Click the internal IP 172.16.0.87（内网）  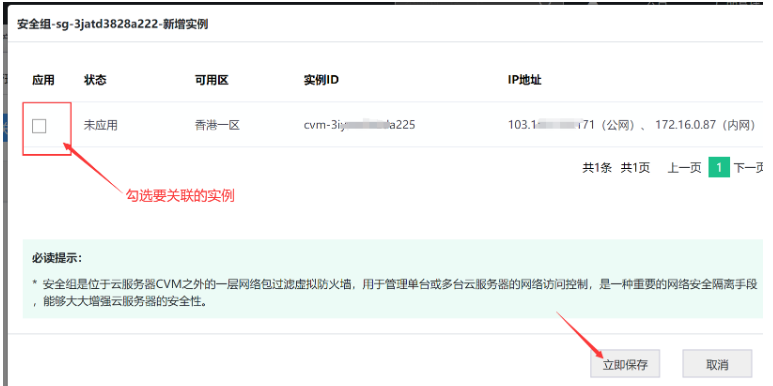point(705,125)
